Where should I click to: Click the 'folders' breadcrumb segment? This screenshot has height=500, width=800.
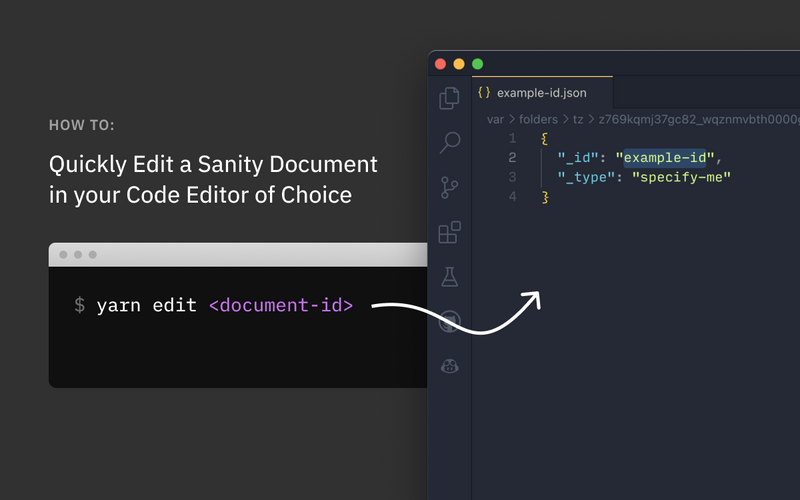tap(538, 119)
